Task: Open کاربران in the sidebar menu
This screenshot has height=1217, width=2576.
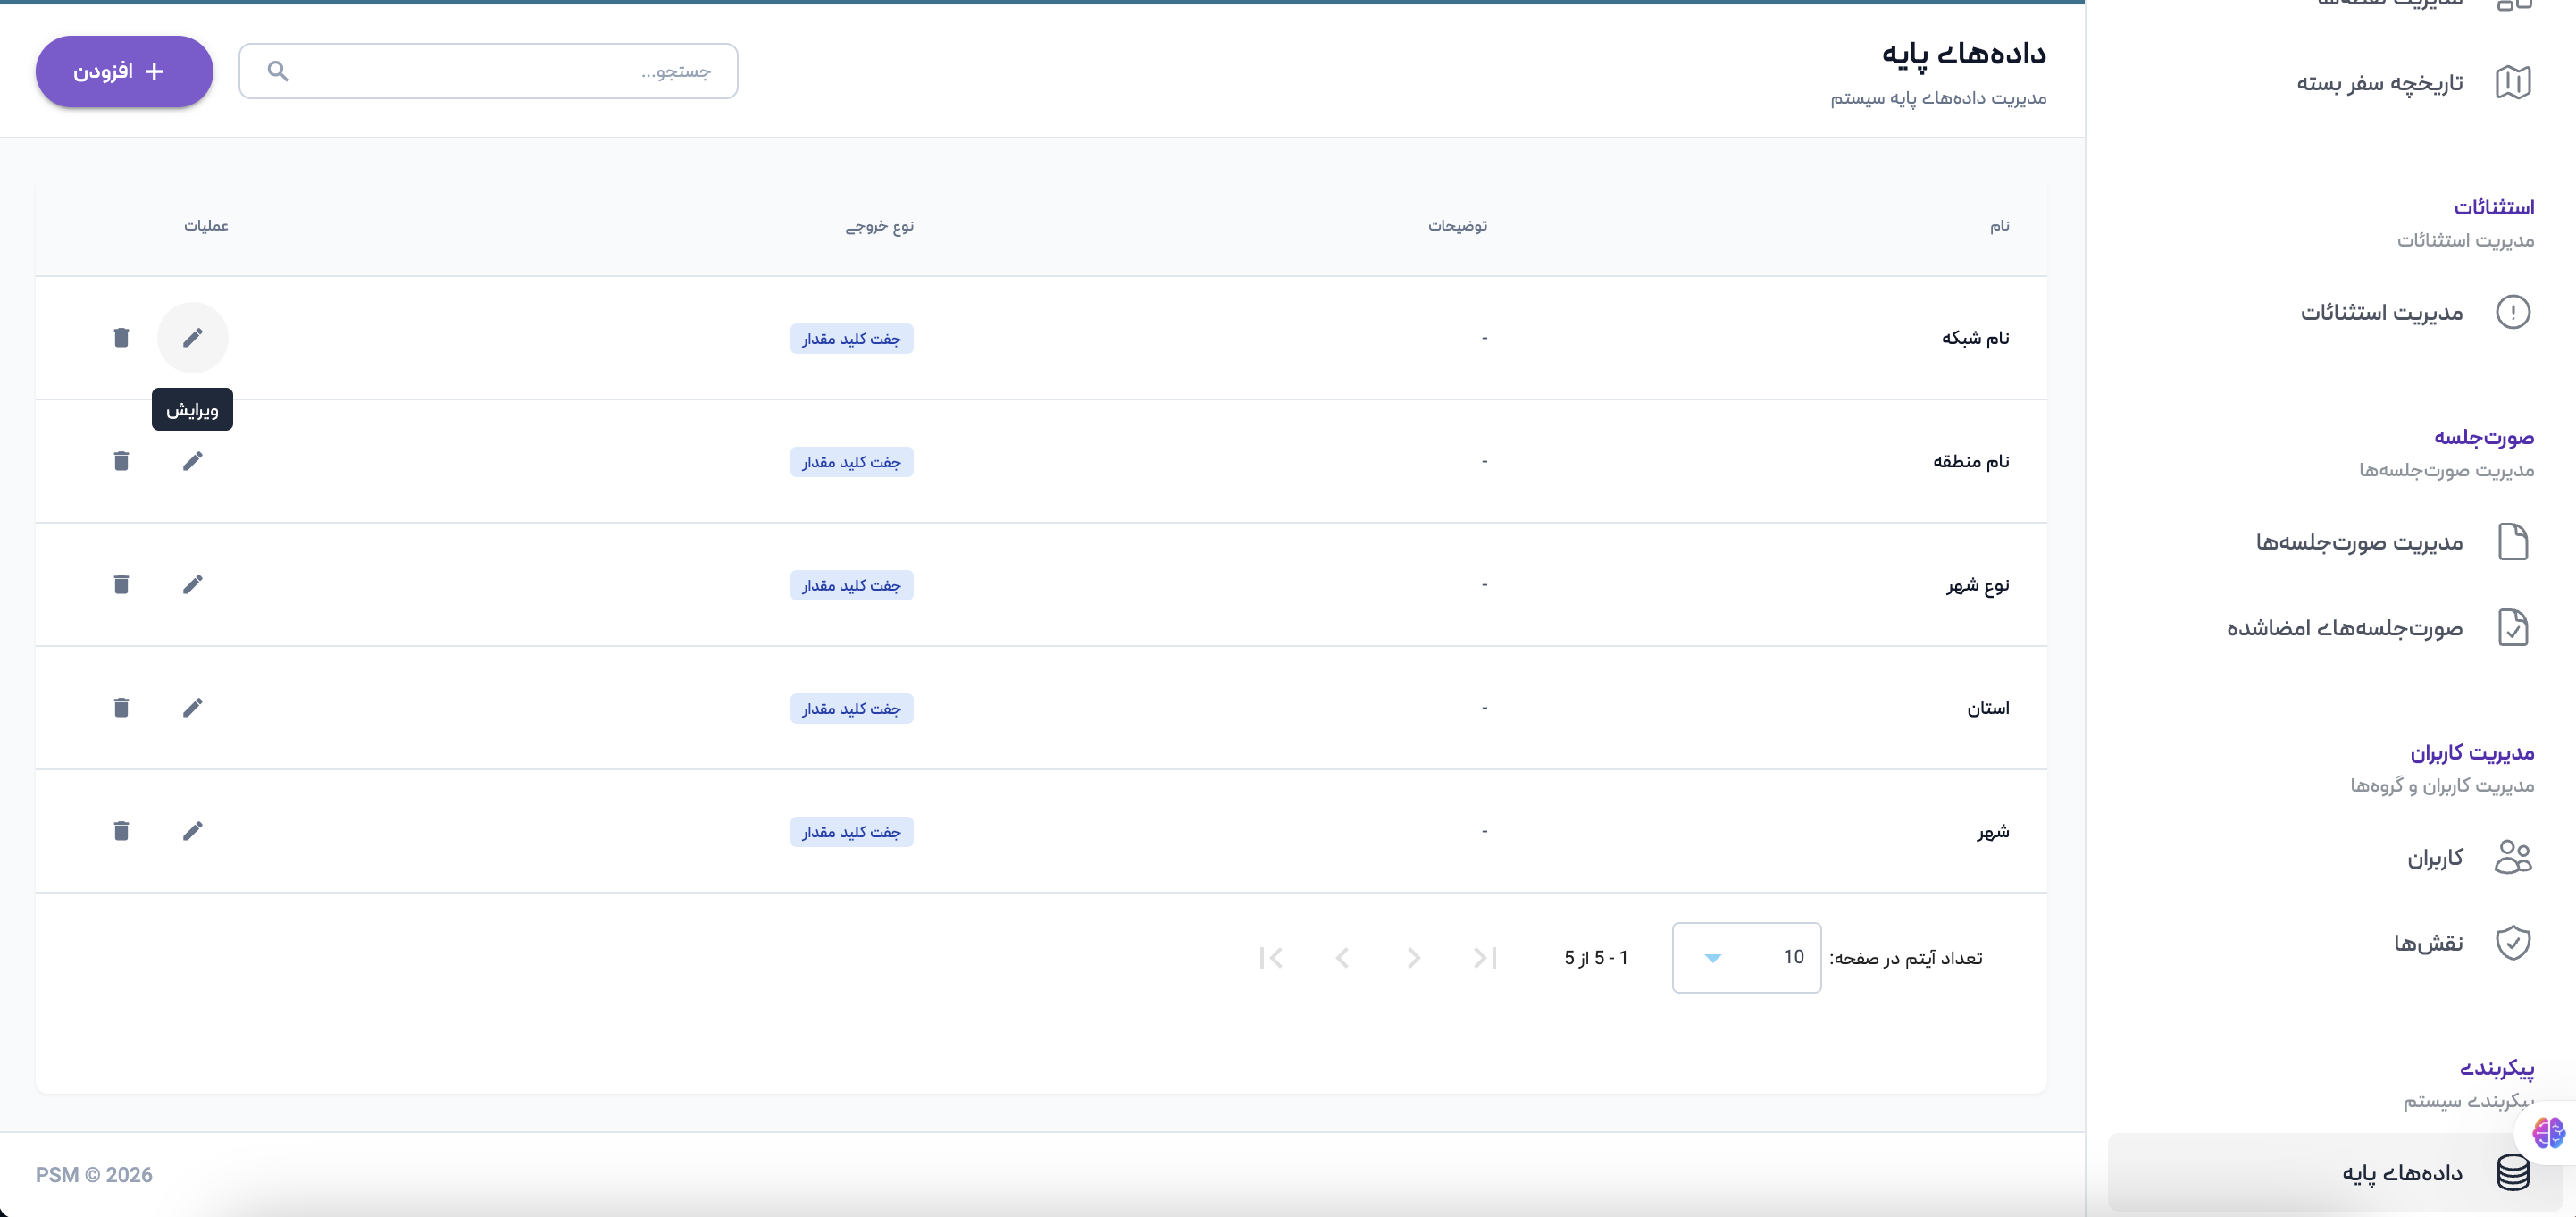Action: [x=2434, y=858]
